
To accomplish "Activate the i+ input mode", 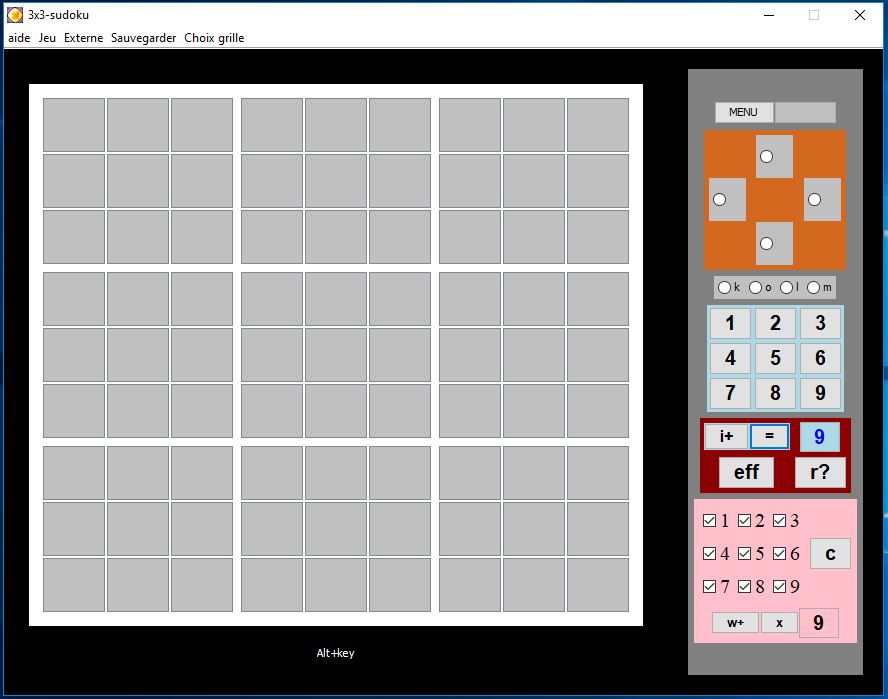I will [x=725, y=436].
